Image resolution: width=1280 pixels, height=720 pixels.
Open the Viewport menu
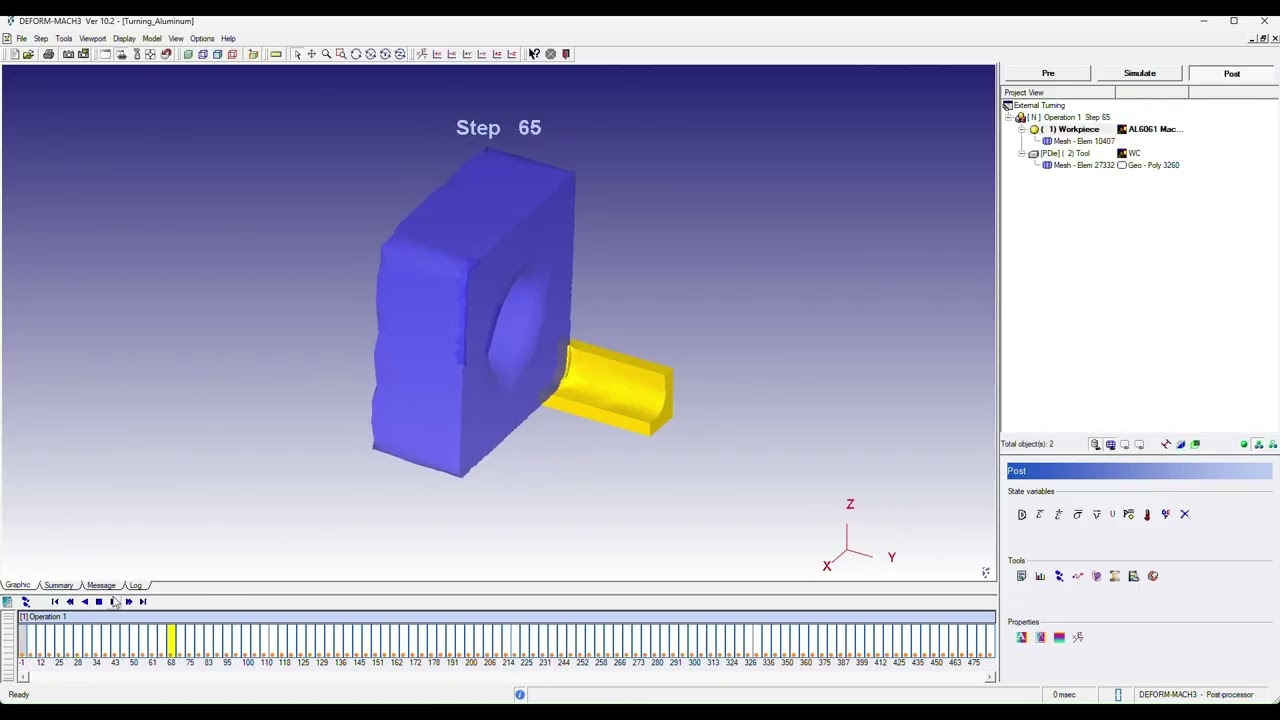(92, 38)
